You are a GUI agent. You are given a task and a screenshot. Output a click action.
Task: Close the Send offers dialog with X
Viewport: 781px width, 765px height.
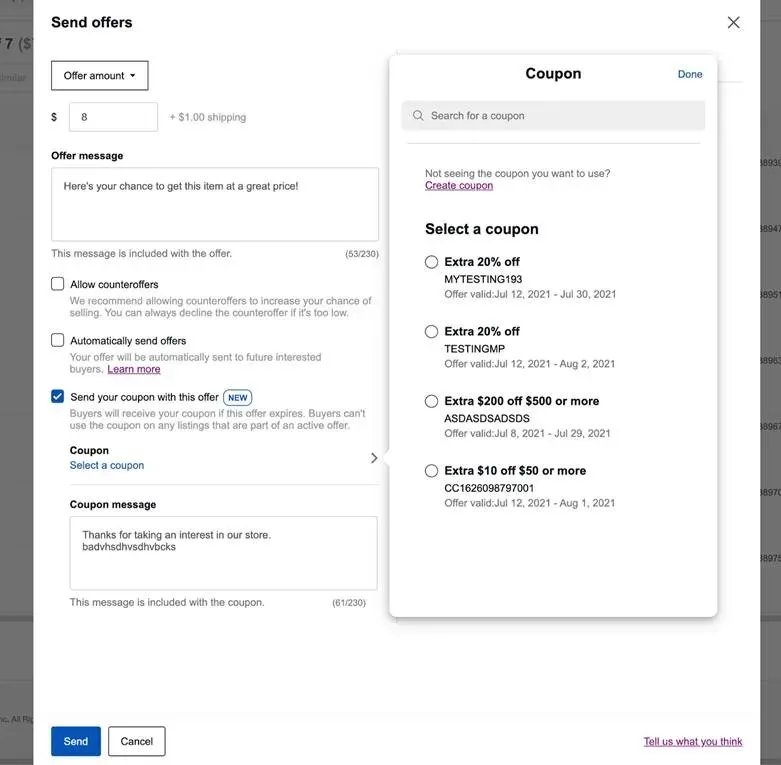[733, 22]
